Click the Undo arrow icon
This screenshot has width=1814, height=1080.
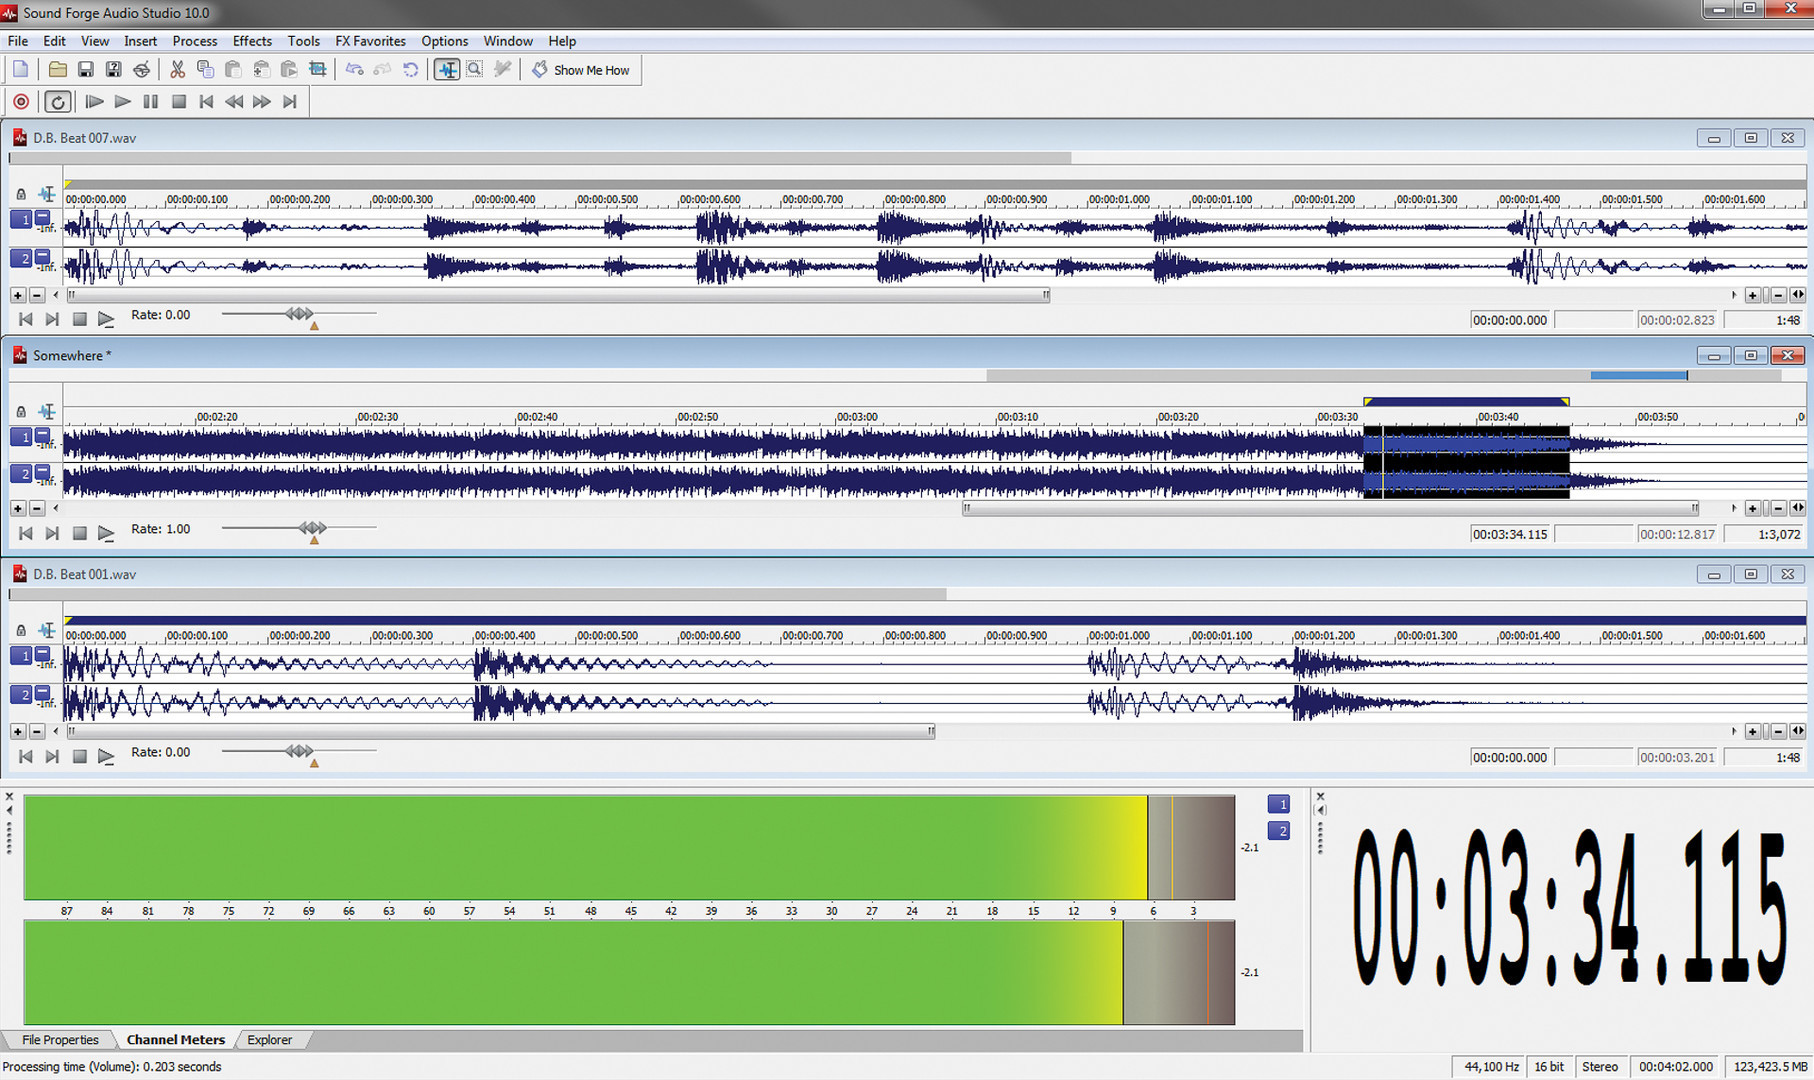pos(354,69)
